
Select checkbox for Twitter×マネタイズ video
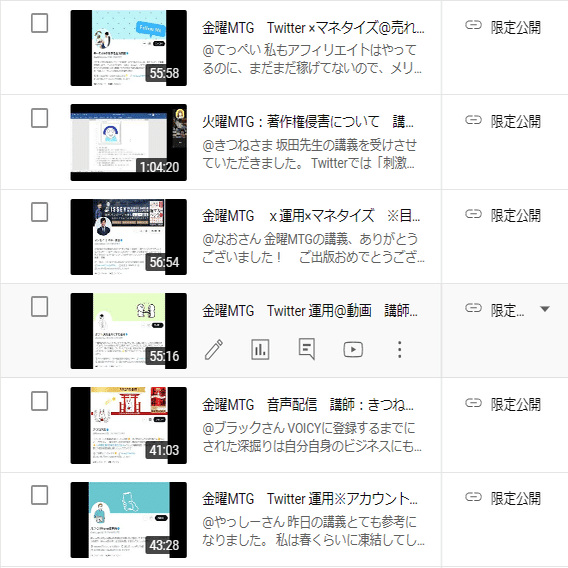(x=39, y=24)
